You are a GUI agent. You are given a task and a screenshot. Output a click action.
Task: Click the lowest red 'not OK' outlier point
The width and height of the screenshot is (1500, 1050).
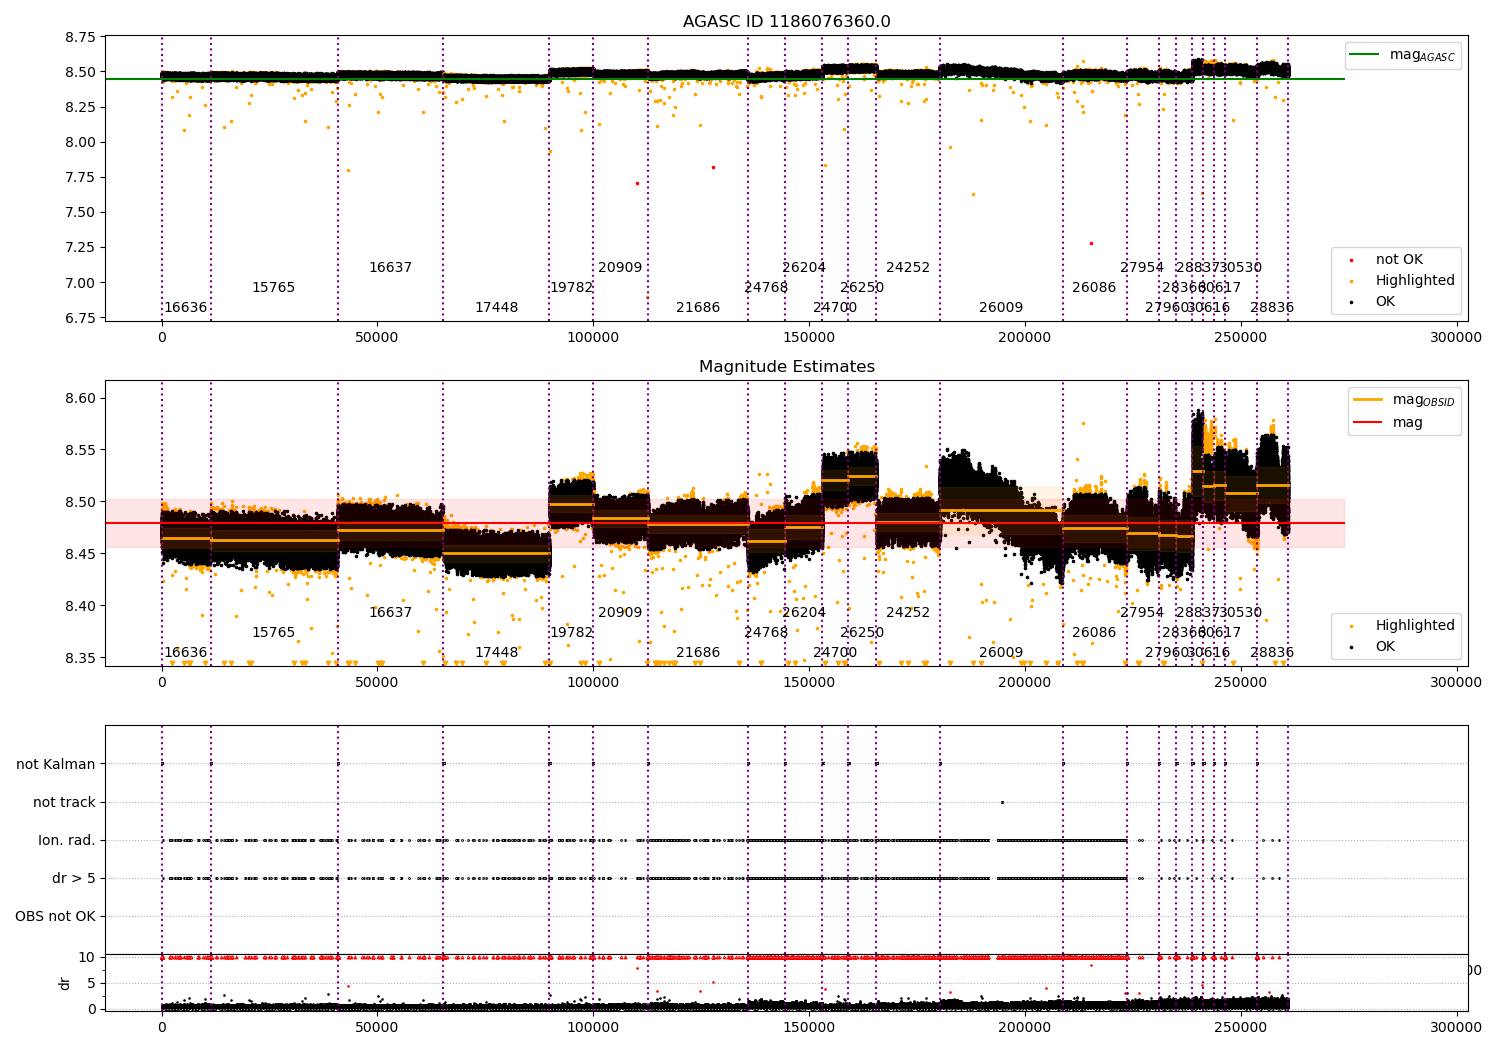(1091, 243)
